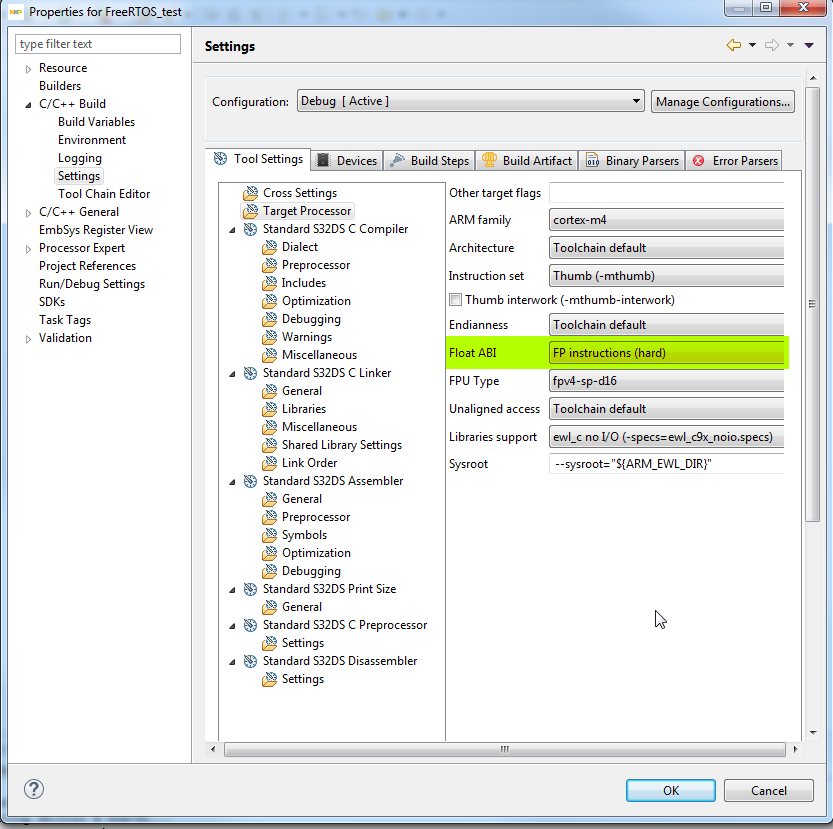Switch to the Build Artifact tab
The image size is (833, 829).
[527, 160]
